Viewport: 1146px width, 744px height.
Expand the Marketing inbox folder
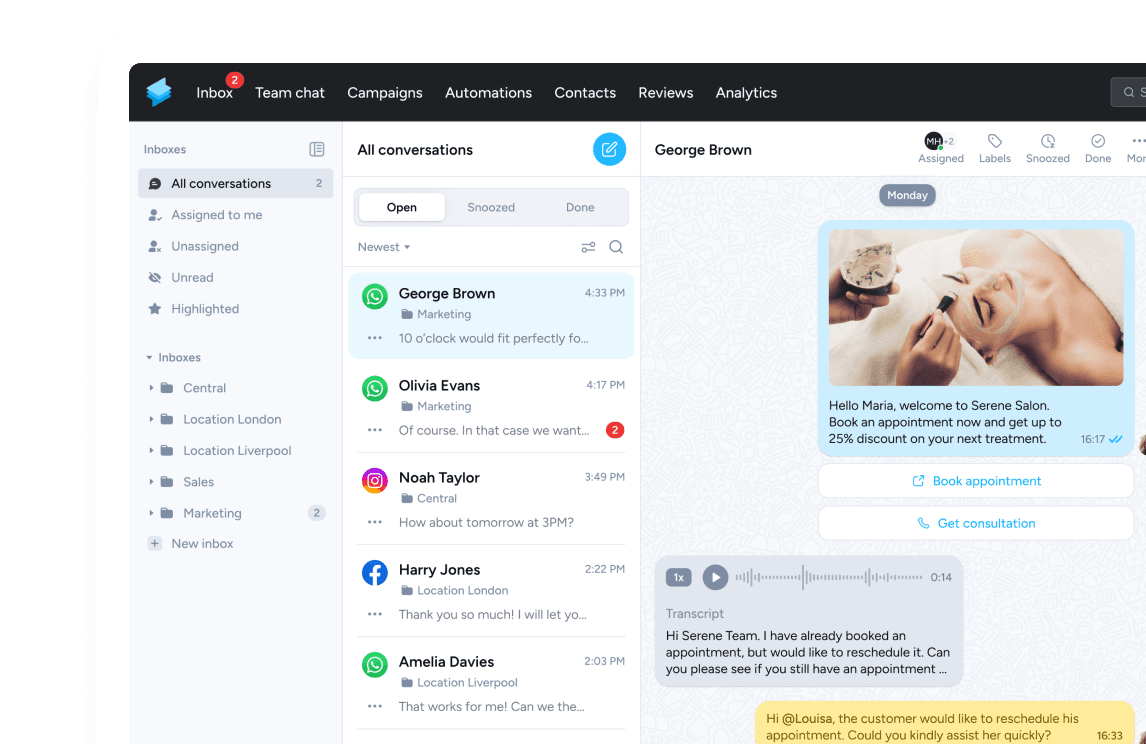151,513
